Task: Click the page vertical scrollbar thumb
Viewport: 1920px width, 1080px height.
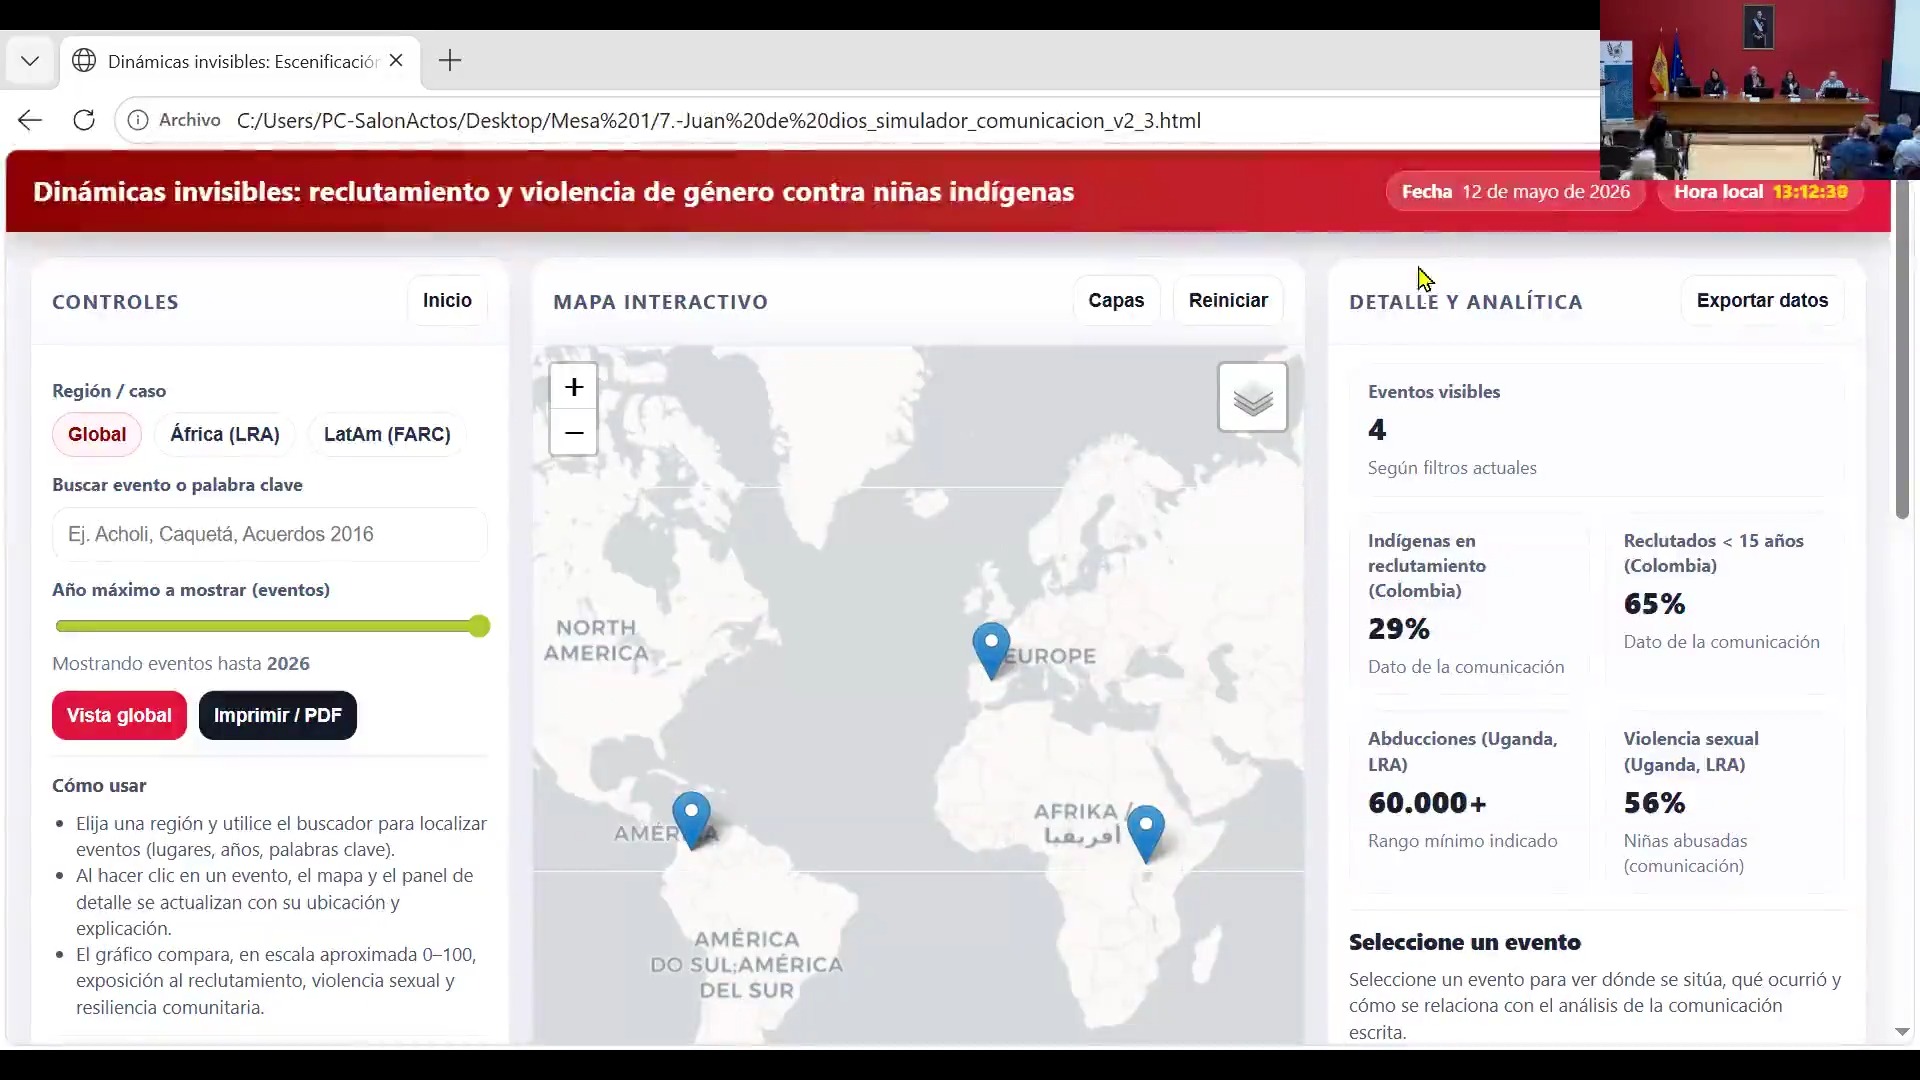Action: pos(1902,350)
